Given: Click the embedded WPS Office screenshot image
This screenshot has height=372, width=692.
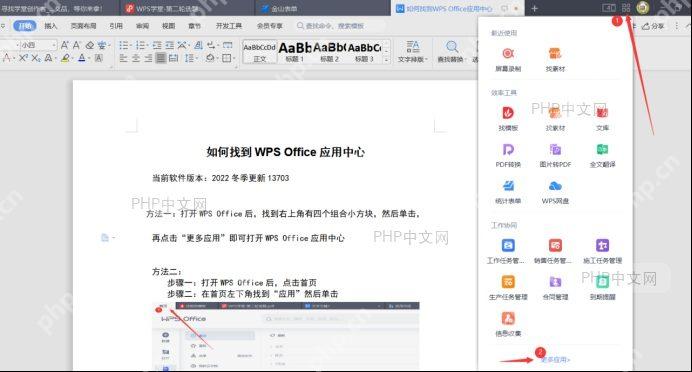Looking at the screenshot, I should (x=286, y=336).
